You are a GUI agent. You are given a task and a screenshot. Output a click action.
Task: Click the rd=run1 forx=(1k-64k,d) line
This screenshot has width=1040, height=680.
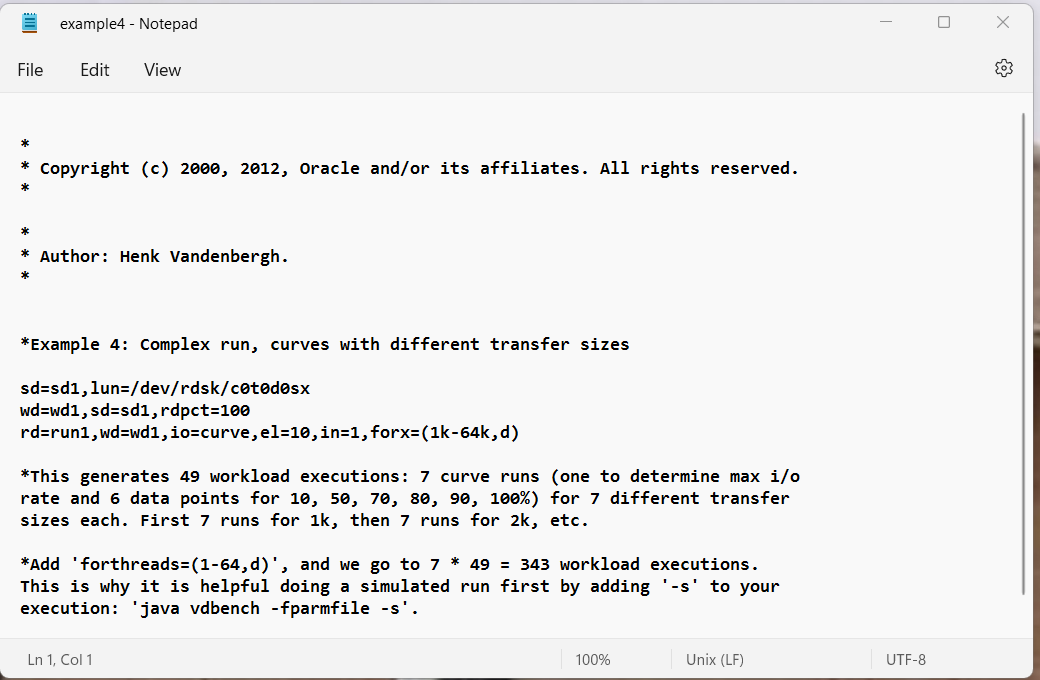coord(270,433)
